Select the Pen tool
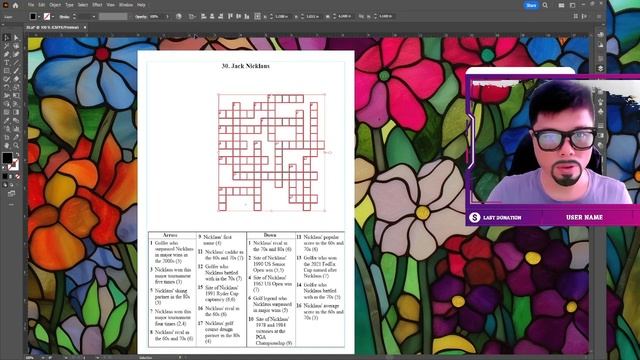Image resolution: width=640 pixels, height=360 pixels. pyautogui.click(x=7, y=54)
